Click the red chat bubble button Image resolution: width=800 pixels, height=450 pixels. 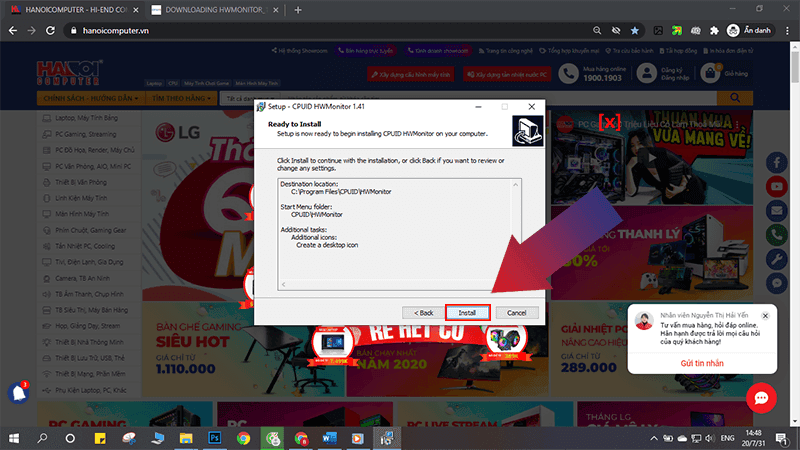click(x=760, y=398)
